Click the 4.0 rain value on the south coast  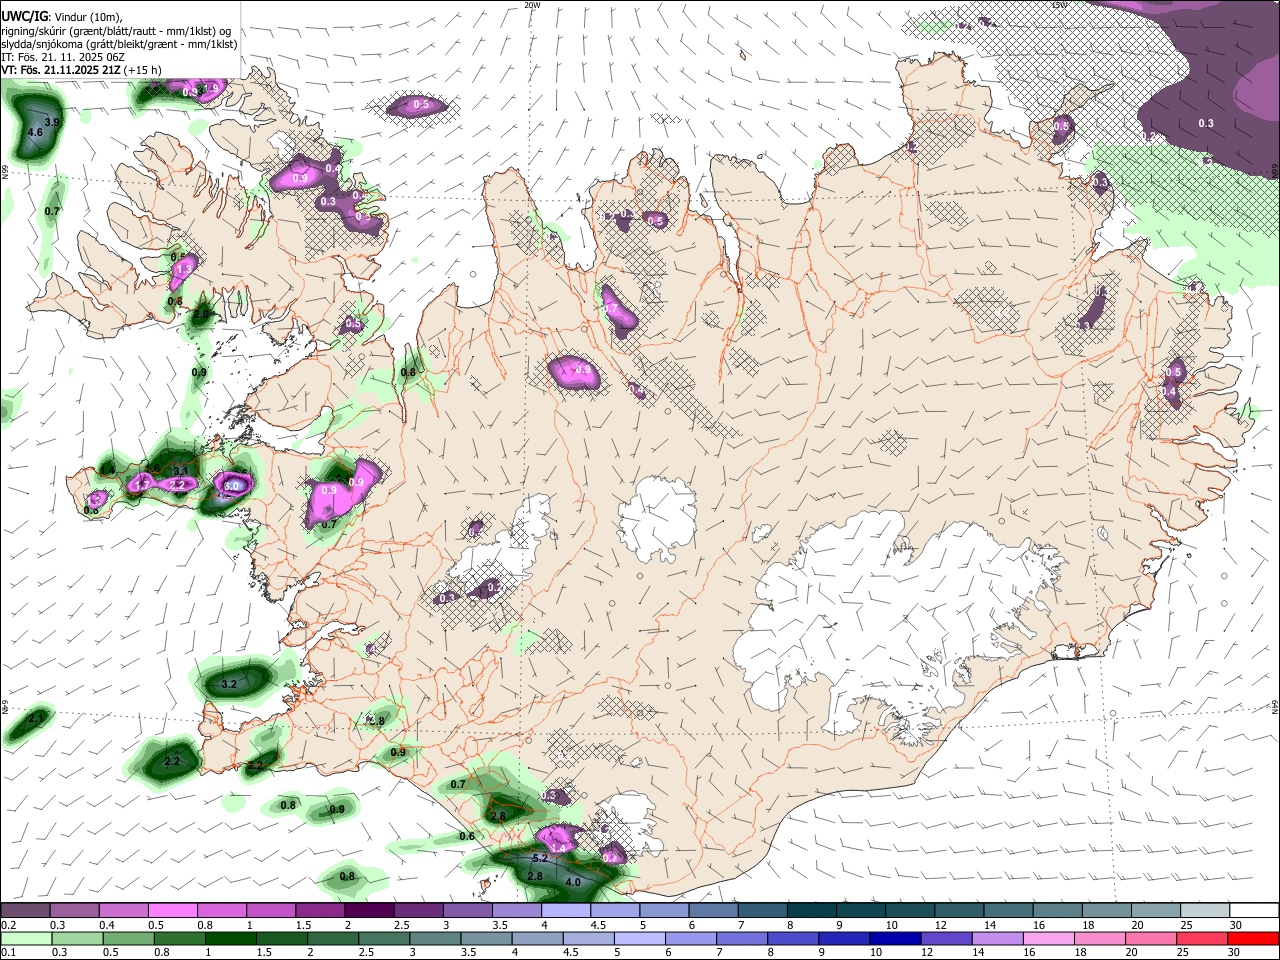[573, 883]
